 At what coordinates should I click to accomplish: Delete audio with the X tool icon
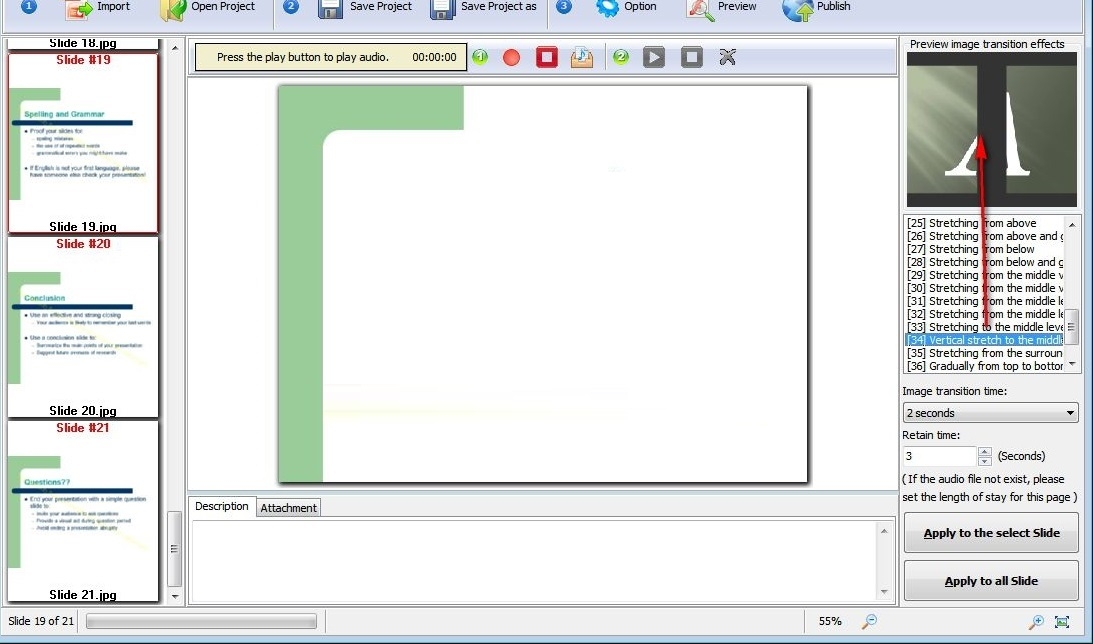727,57
